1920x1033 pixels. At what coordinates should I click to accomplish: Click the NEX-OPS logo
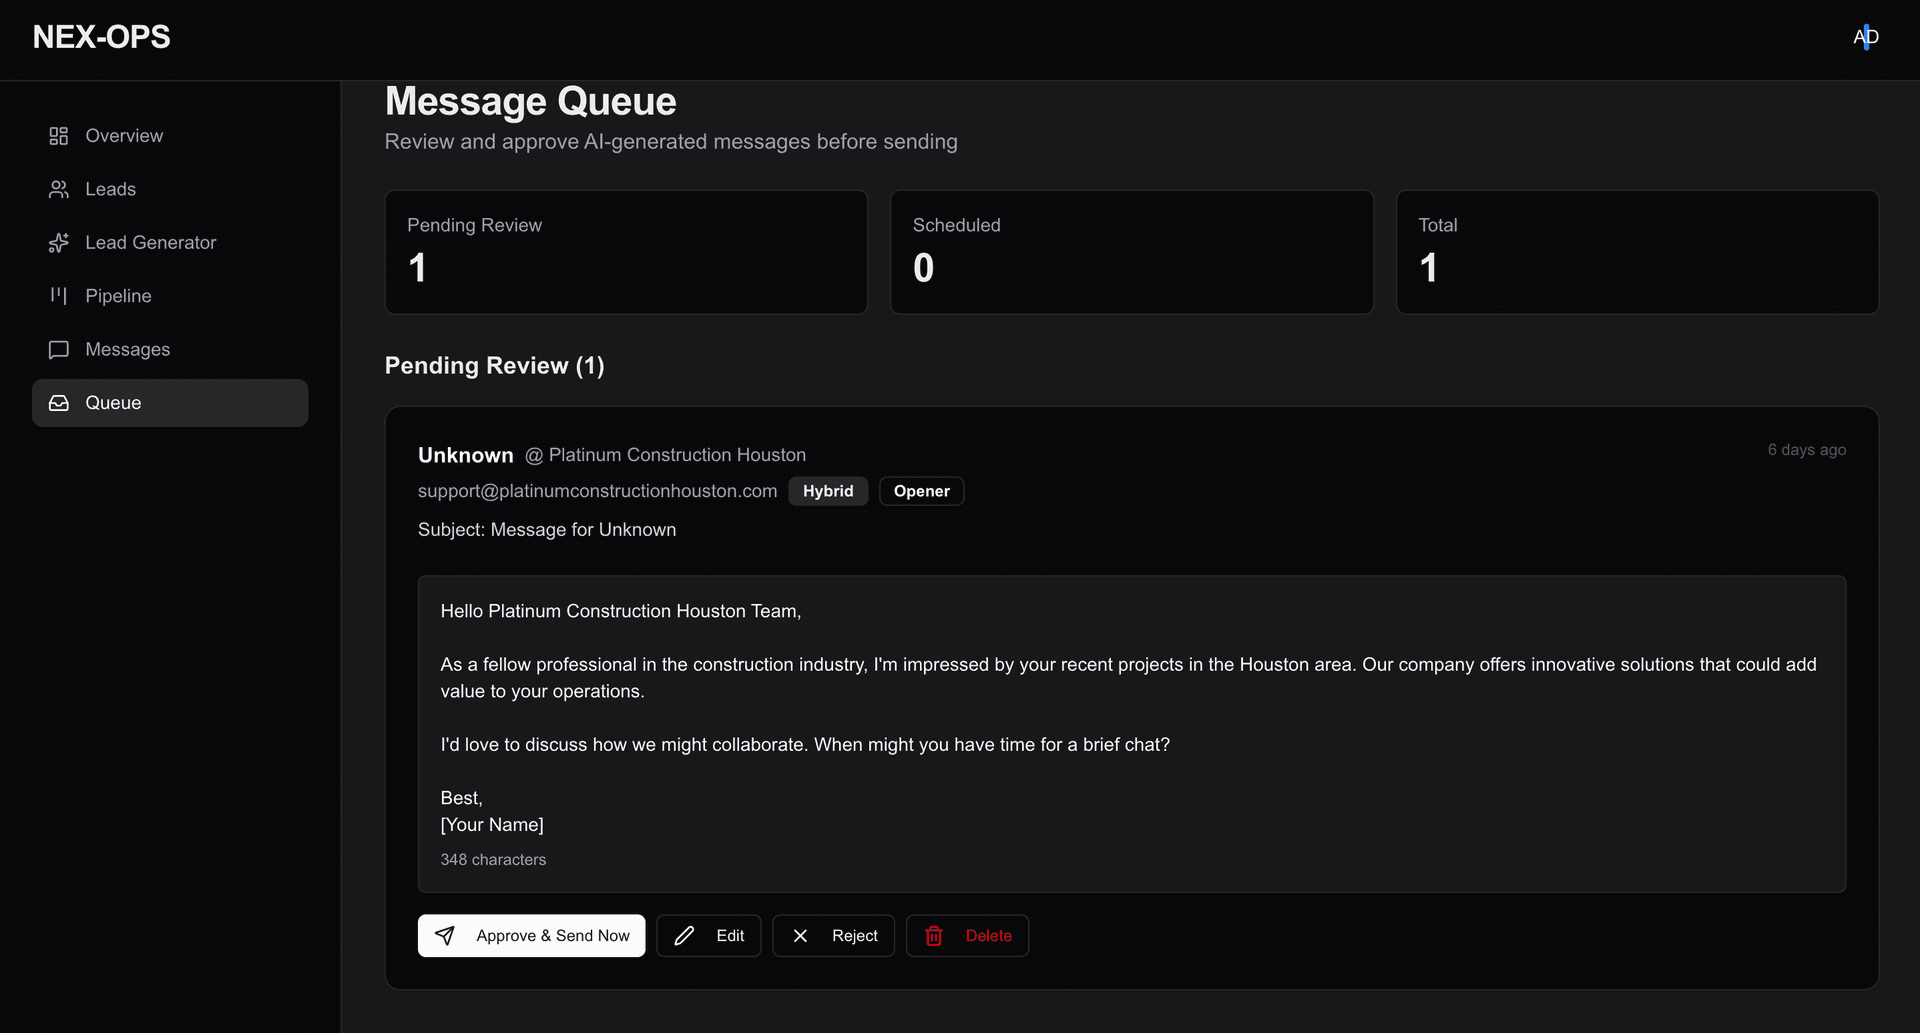point(100,37)
